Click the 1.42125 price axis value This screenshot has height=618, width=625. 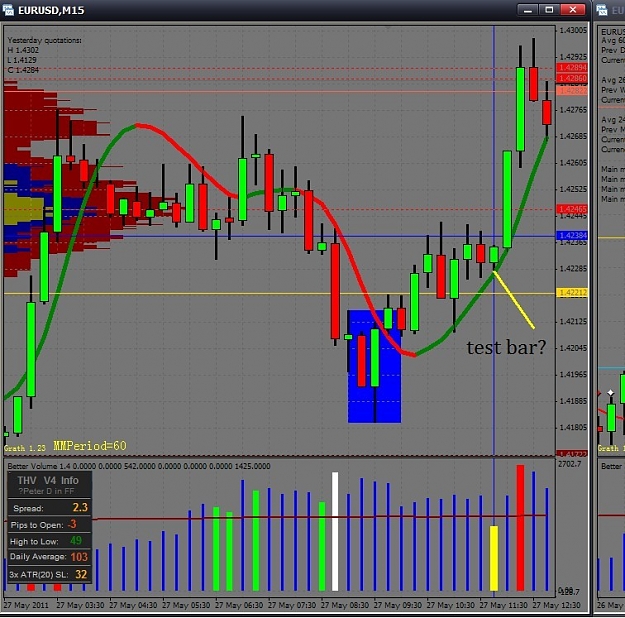(573, 322)
